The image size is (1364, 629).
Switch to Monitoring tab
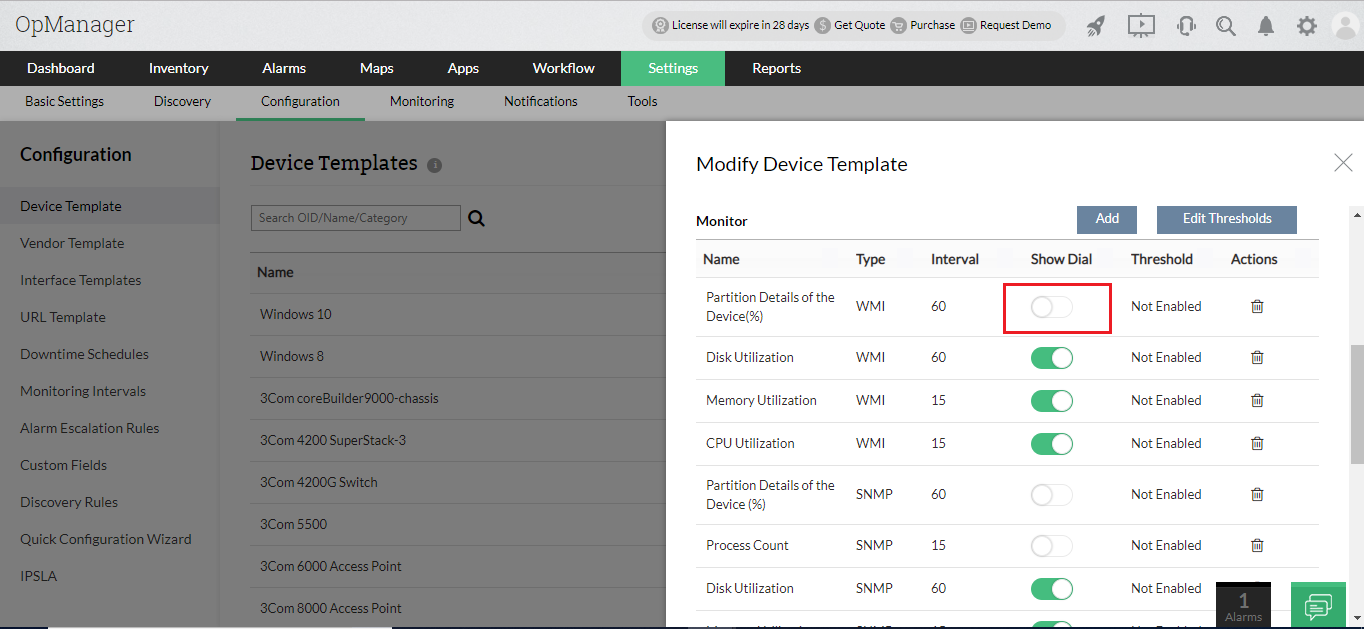pos(422,102)
